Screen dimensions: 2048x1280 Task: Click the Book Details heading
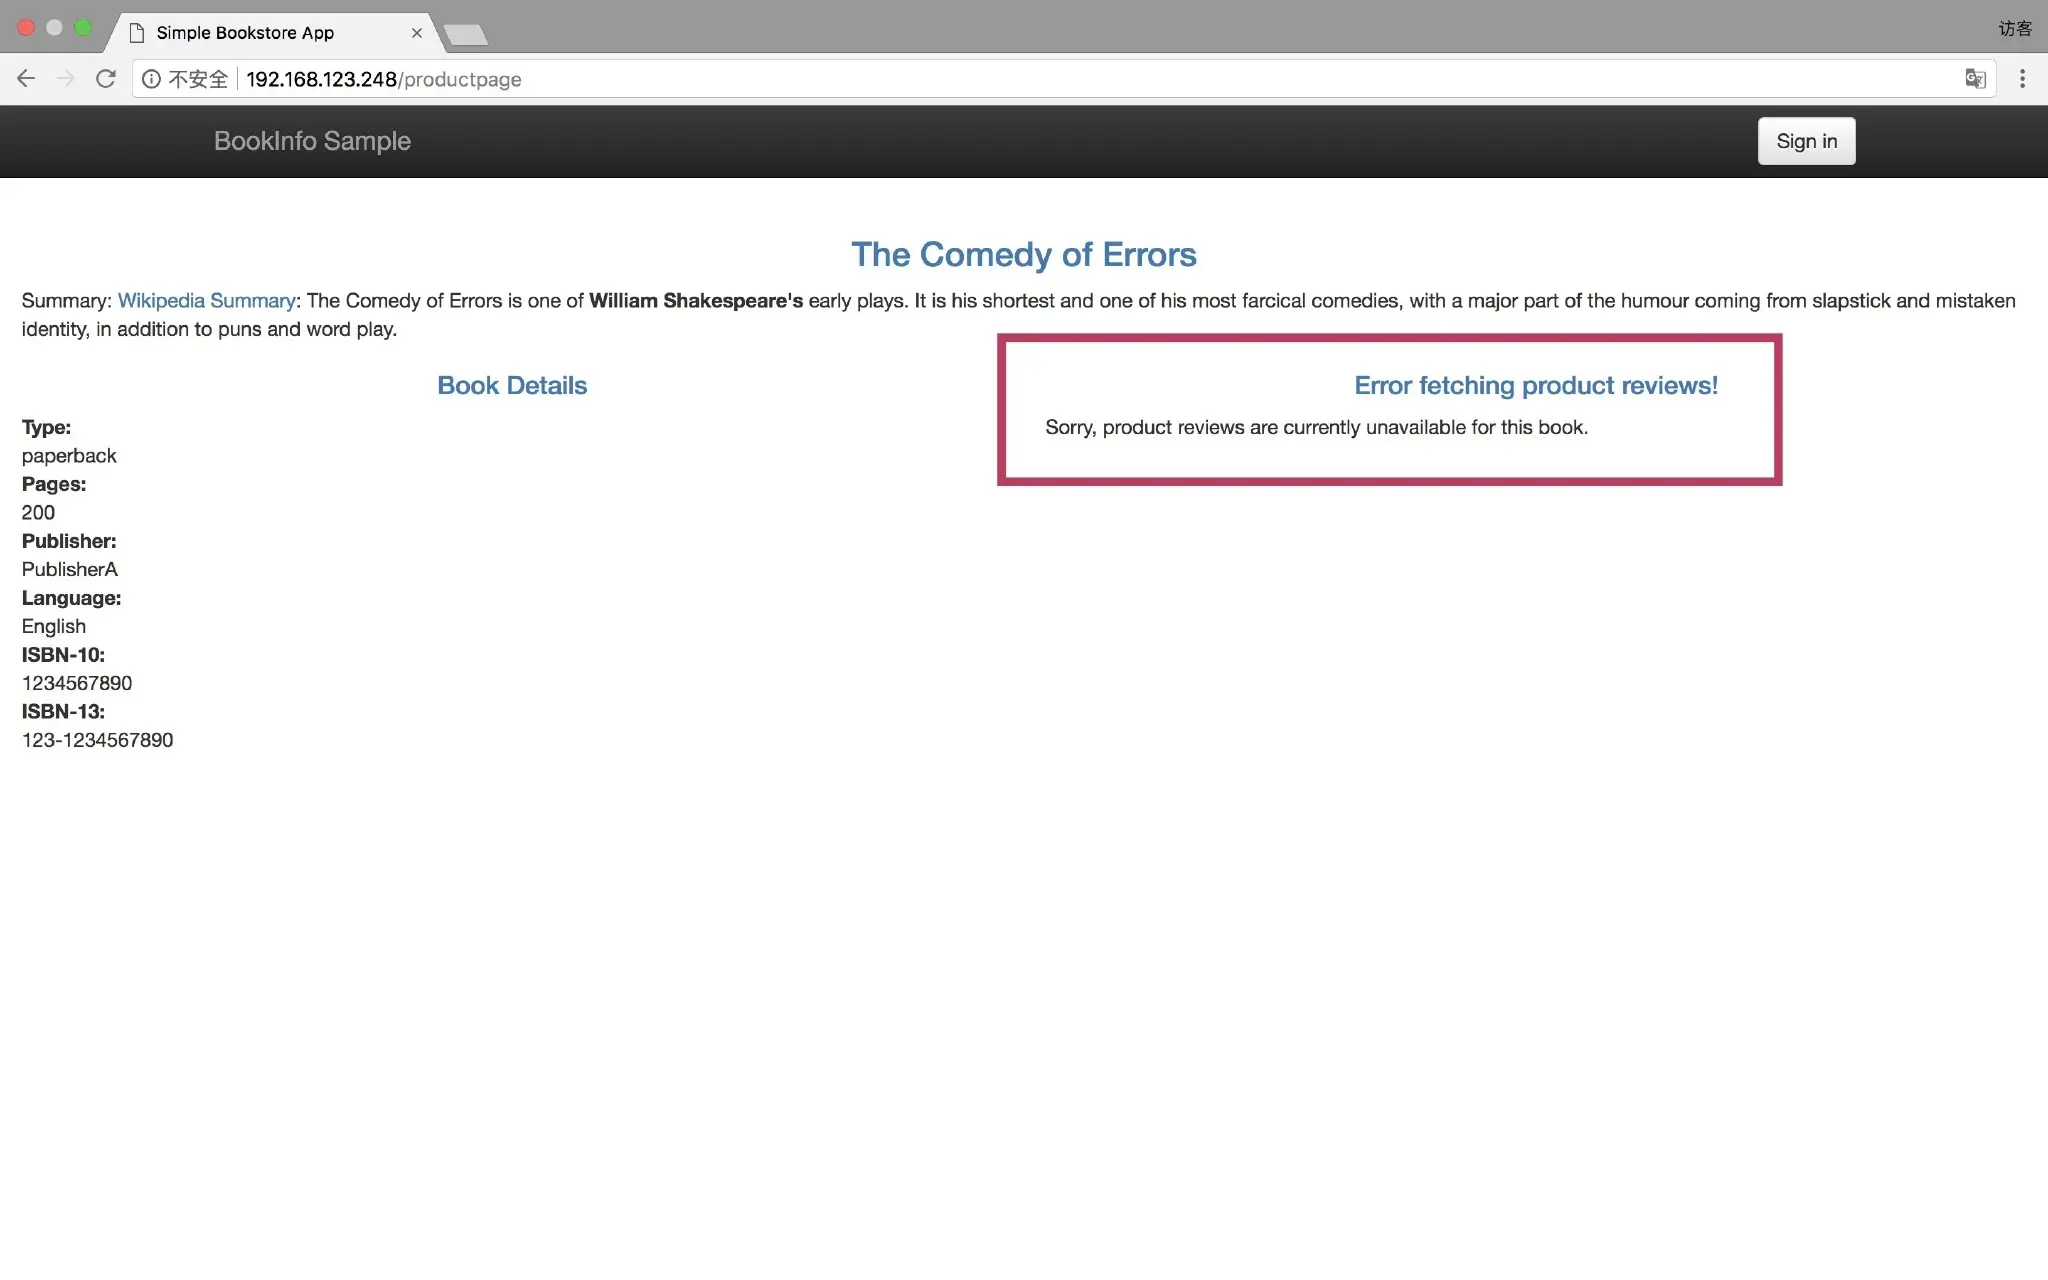(512, 386)
